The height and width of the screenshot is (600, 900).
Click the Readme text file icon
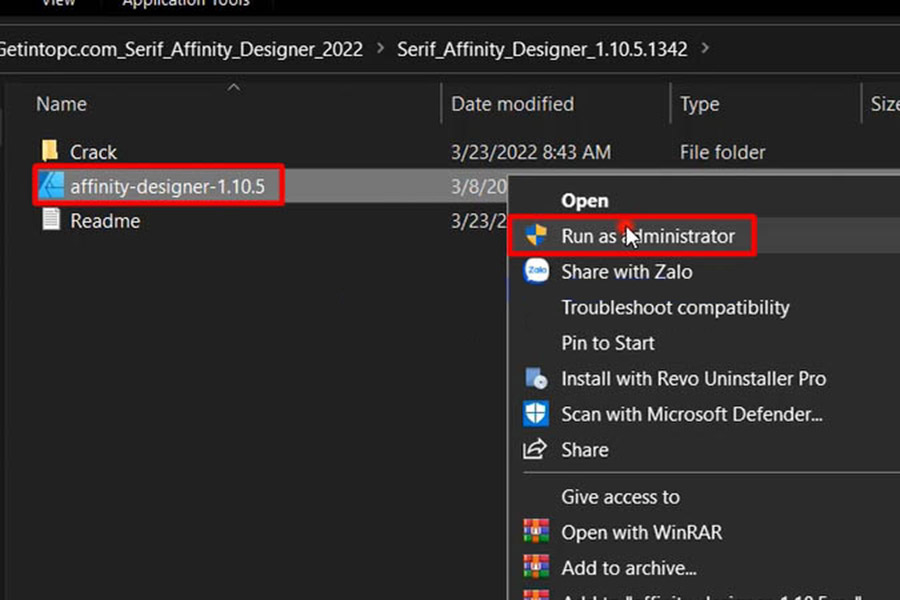click(51, 220)
